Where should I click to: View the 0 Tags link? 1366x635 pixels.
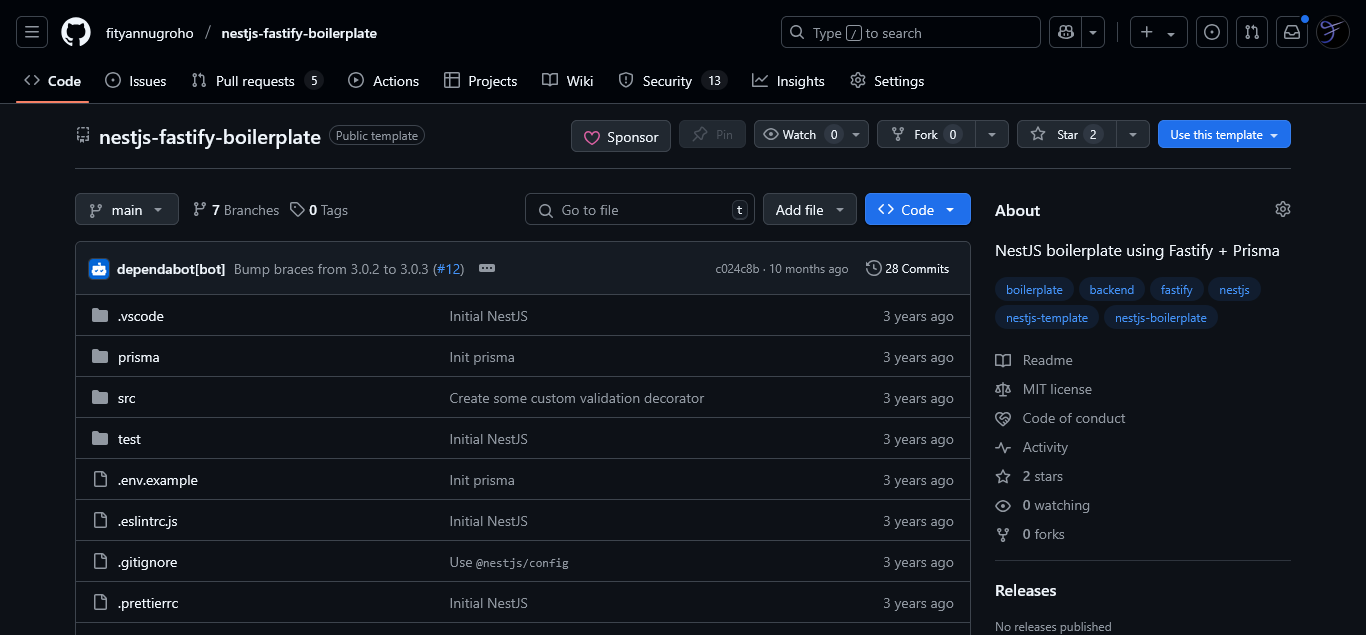(x=319, y=210)
